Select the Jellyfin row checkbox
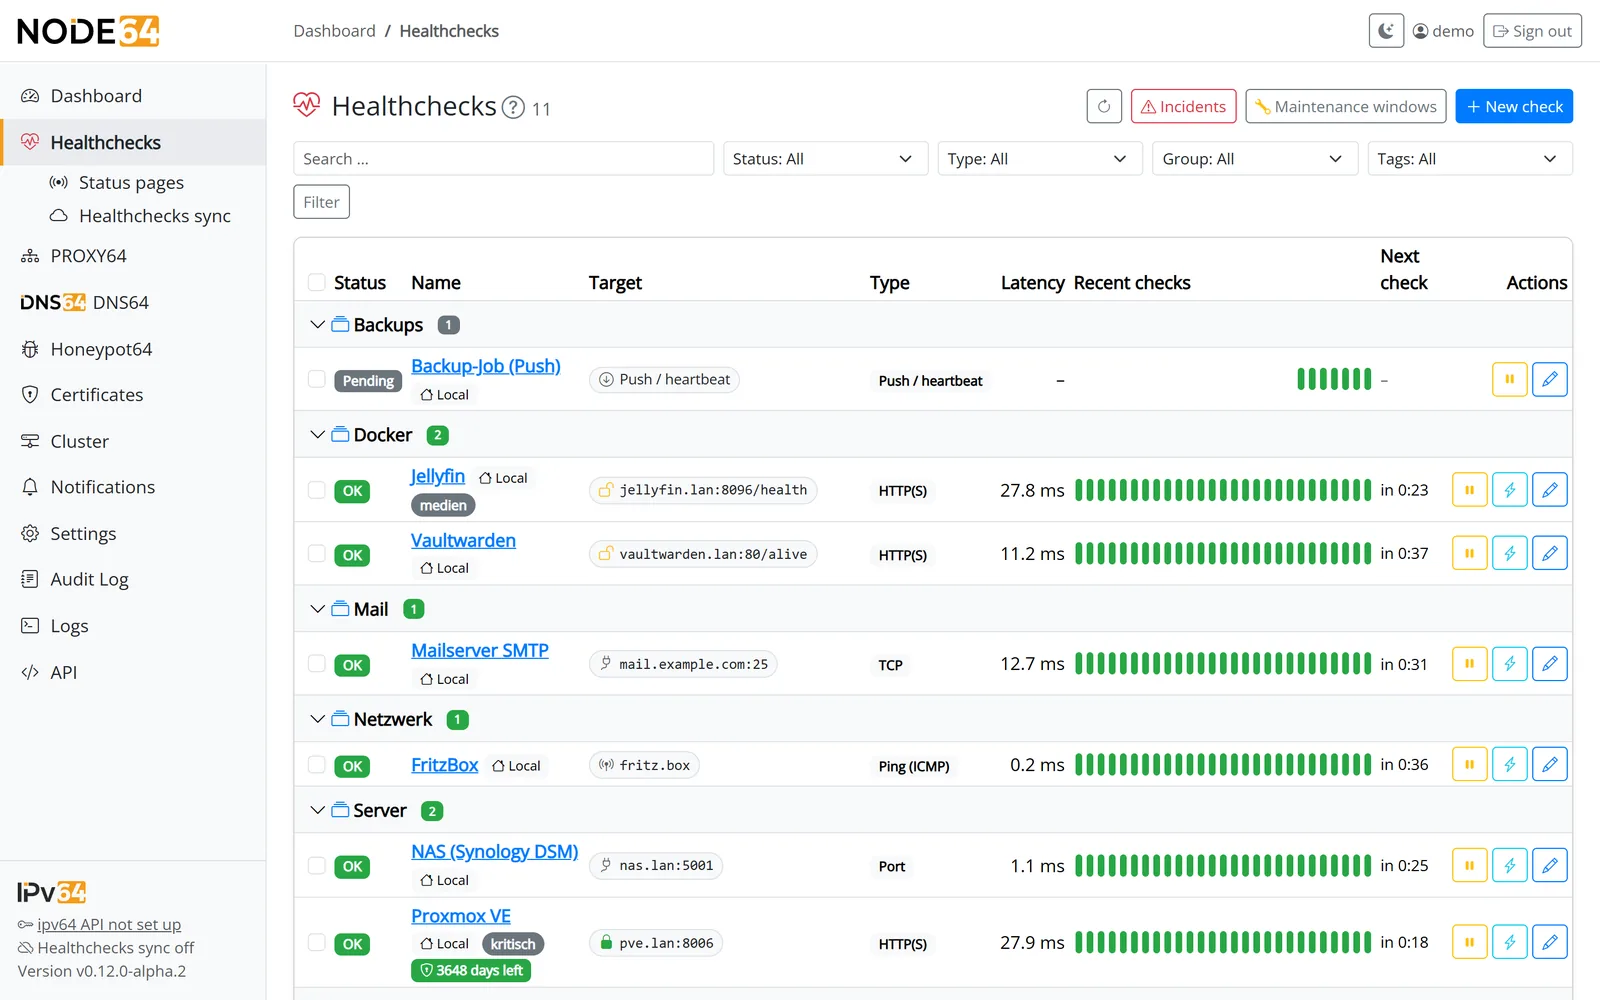This screenshot has width=1600, height=1000. [x=317, y=490]
